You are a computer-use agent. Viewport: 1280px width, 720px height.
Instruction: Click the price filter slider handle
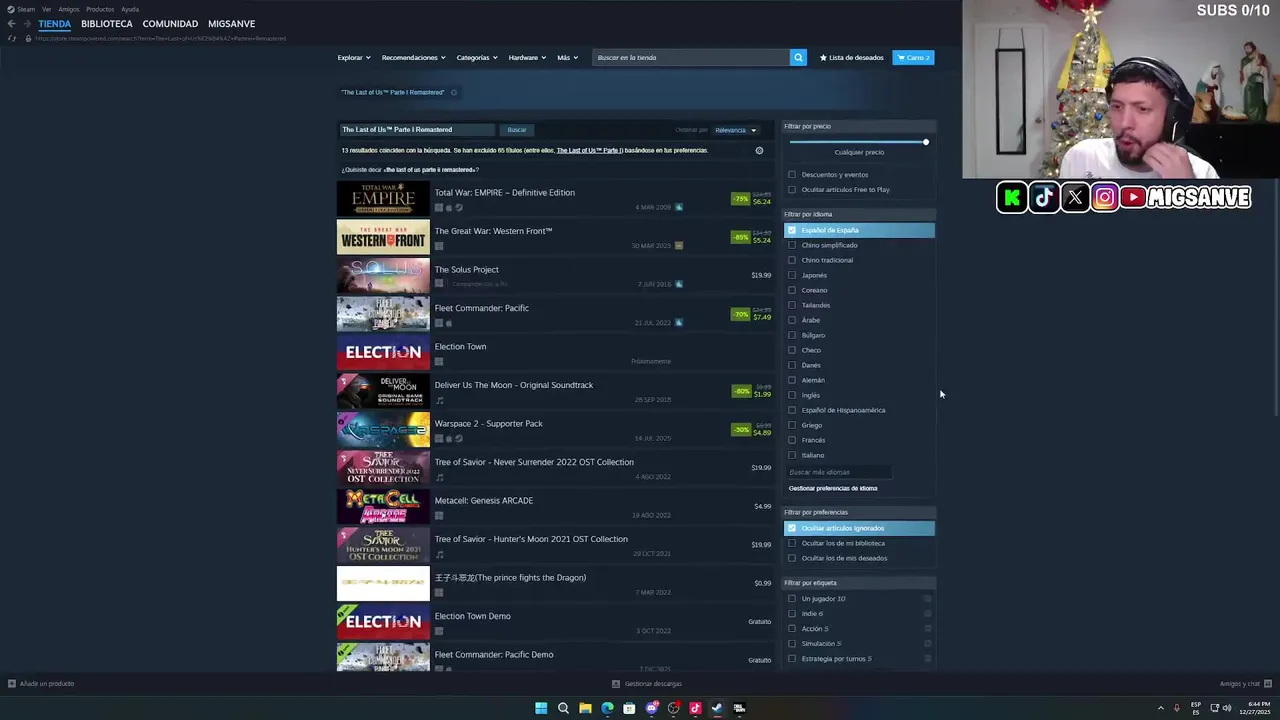click(x=926, y=142)
